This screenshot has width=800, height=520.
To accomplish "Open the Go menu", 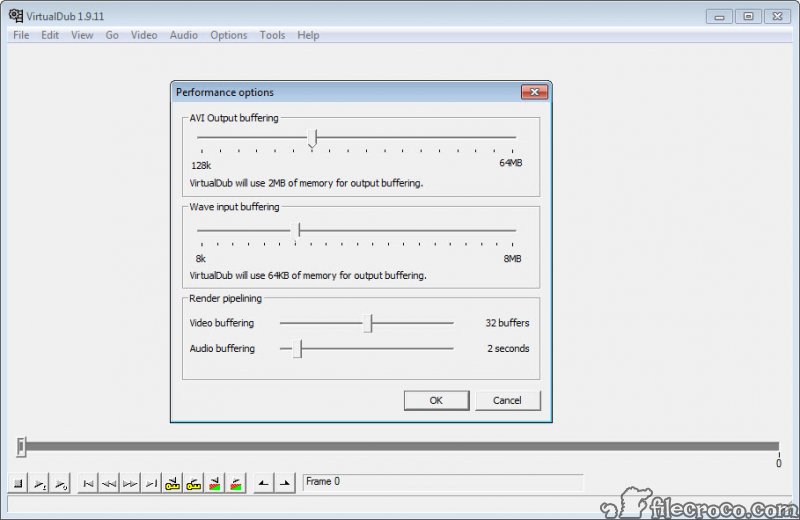I will click(112, 35).
